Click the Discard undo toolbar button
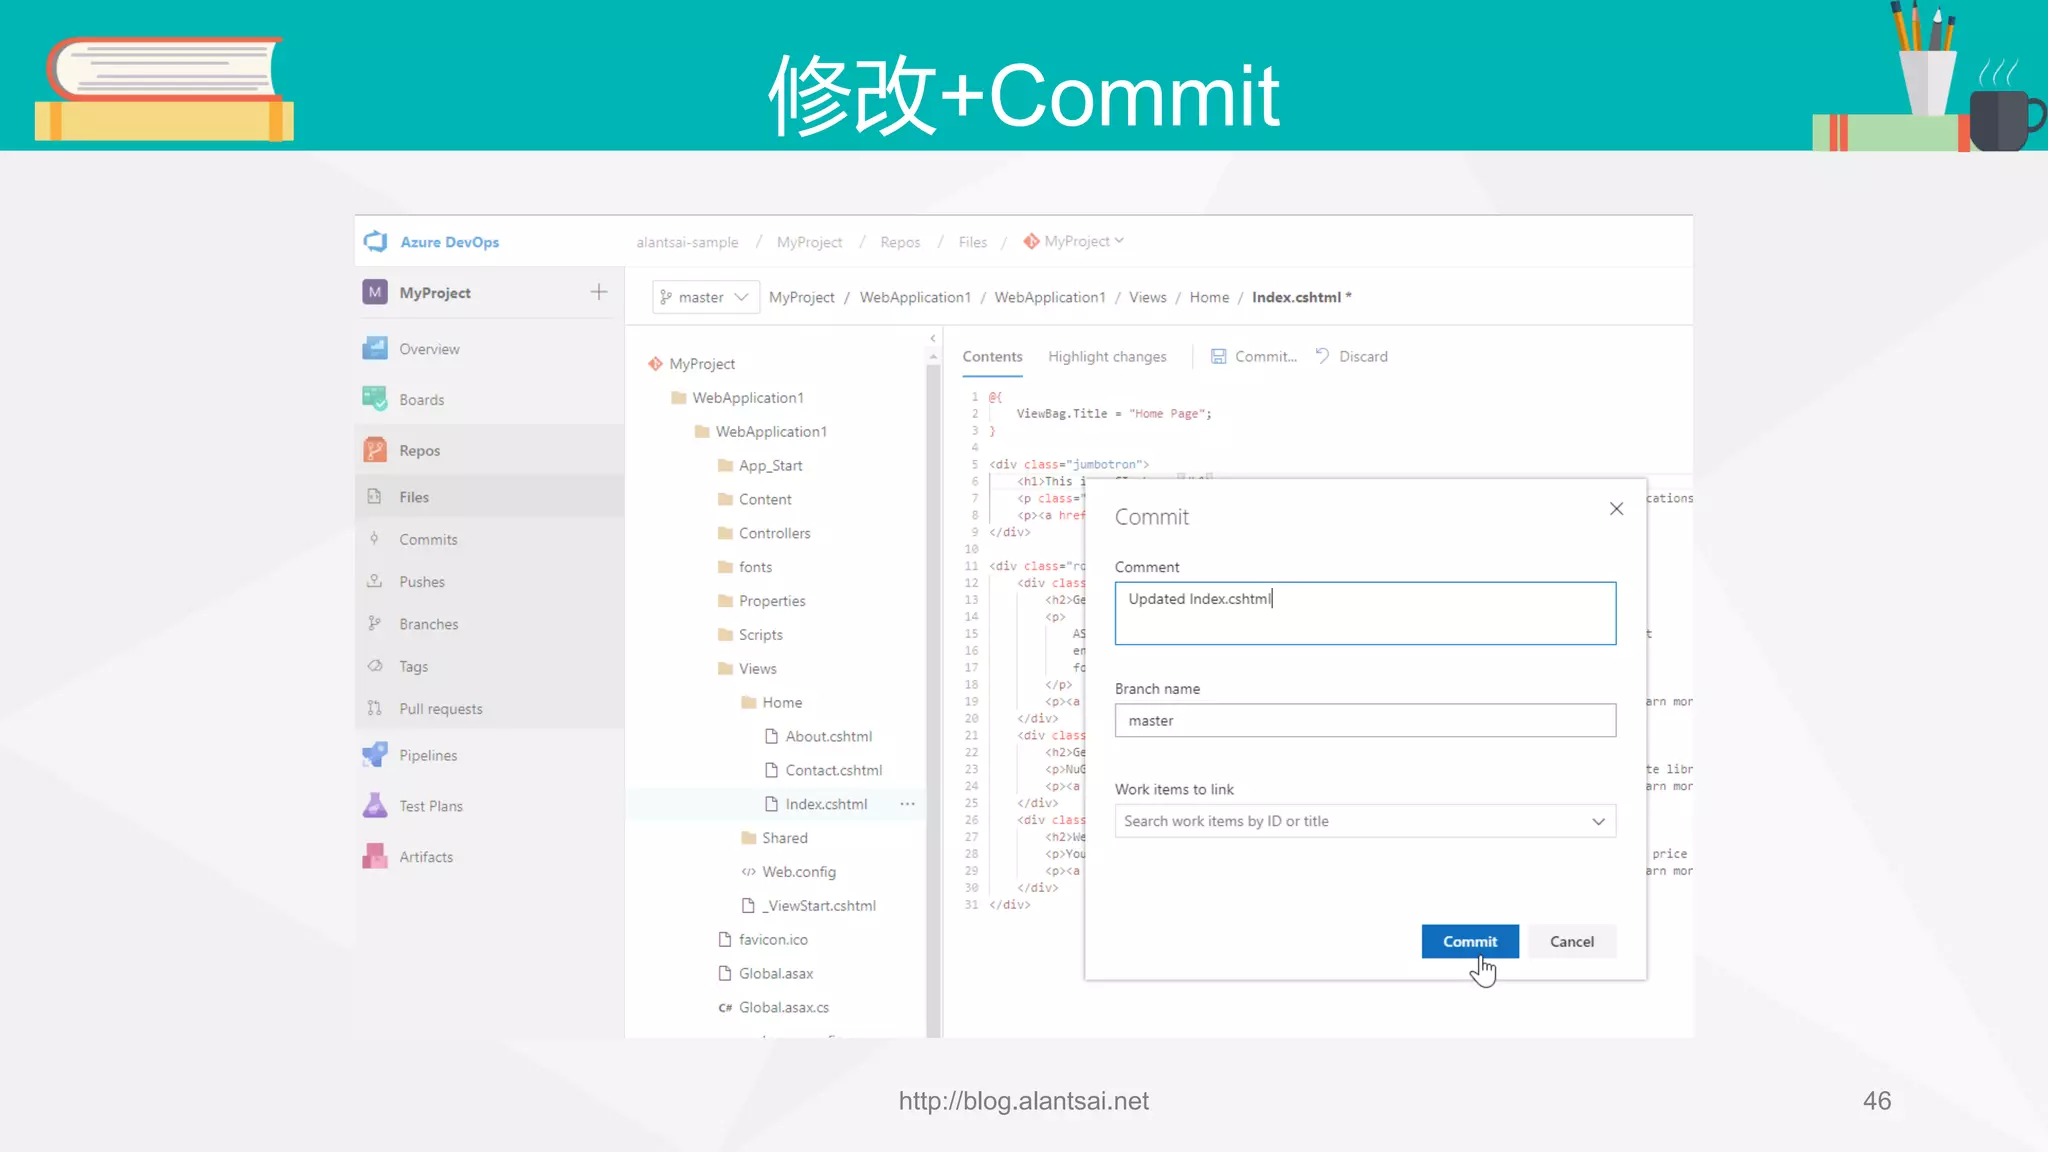Image resolution: width=2048 pixels, height=1152 pixels. click(x=1352, y=356)
